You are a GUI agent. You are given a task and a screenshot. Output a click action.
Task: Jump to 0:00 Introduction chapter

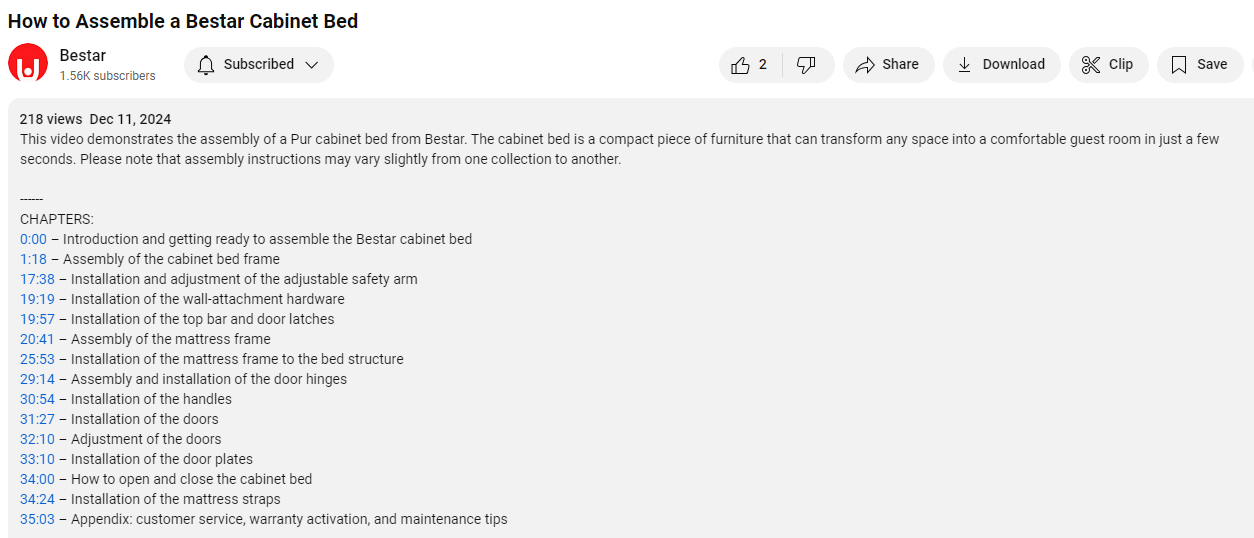(33, 239)
